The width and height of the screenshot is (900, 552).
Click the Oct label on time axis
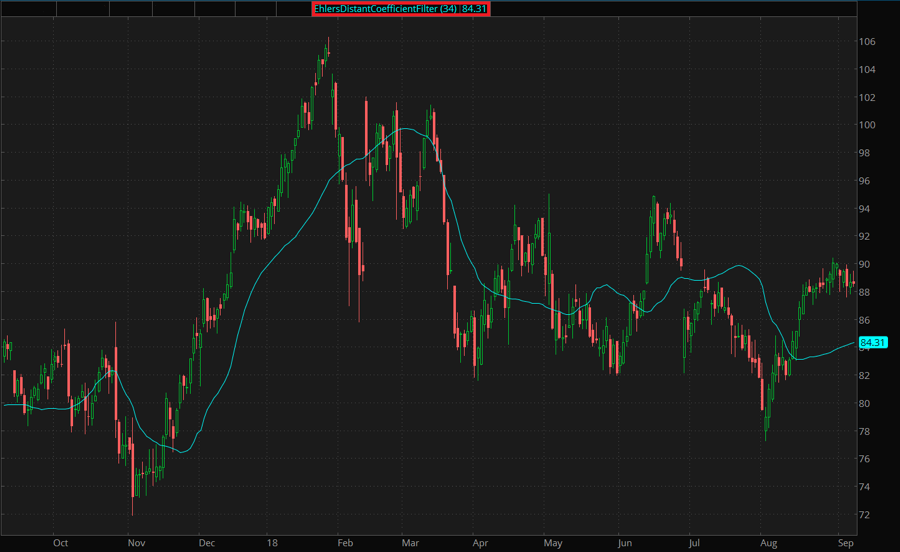pos(60,542)
